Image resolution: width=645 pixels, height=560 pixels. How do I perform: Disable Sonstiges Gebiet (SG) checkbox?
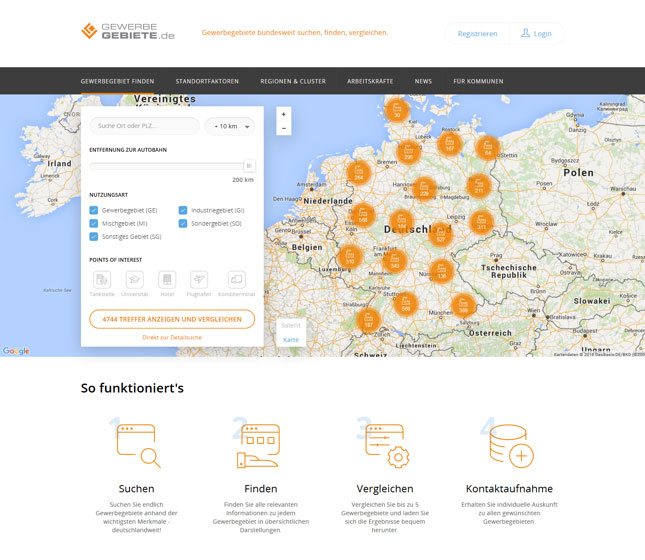click(x=94, y=237)
